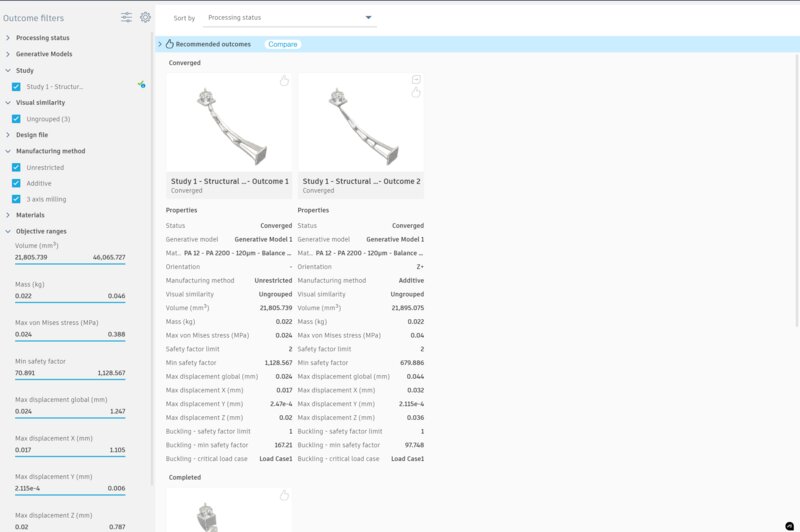The width and height of the screenshot is (800, 532).
Task: Recommend Outcome 2 with thumbs-up icon
Action: click(x=416, y=92)
